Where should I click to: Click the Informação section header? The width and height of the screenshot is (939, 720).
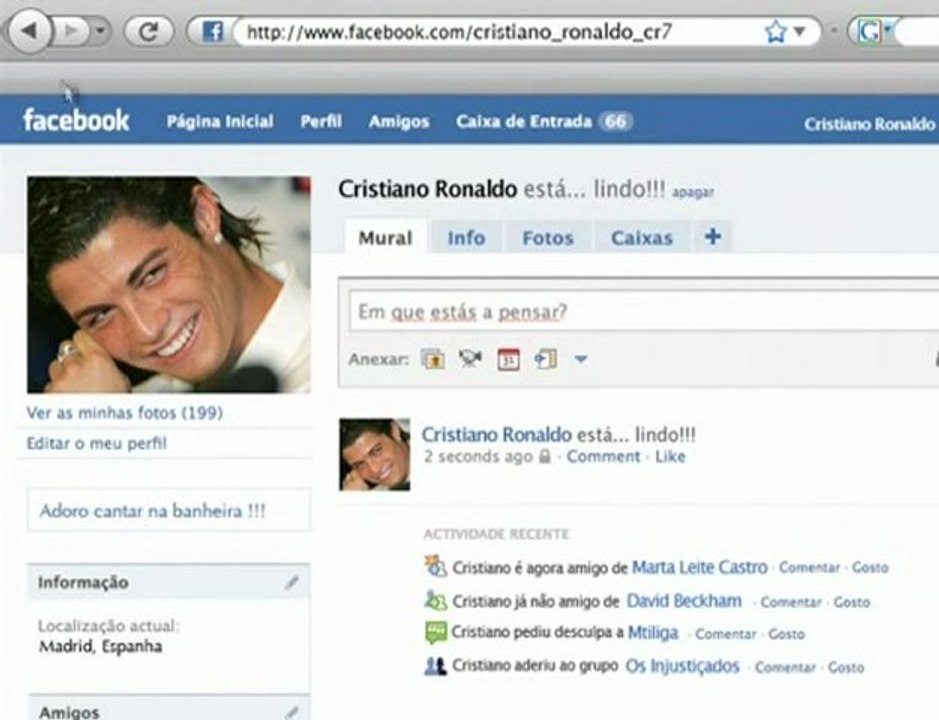point(169,582)
